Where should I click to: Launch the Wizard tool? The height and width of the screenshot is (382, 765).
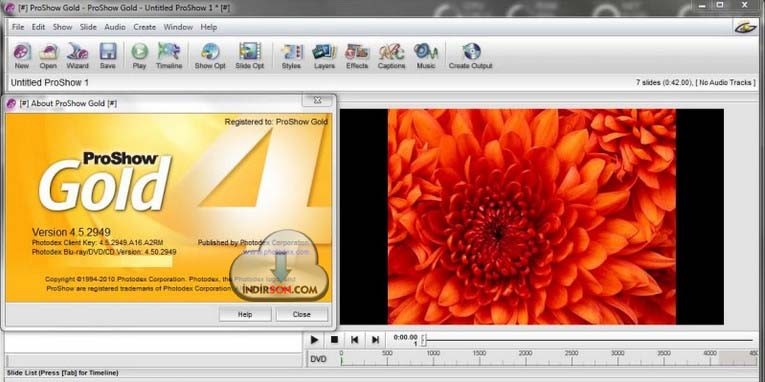pyautogui.click(x=78, y=56)
